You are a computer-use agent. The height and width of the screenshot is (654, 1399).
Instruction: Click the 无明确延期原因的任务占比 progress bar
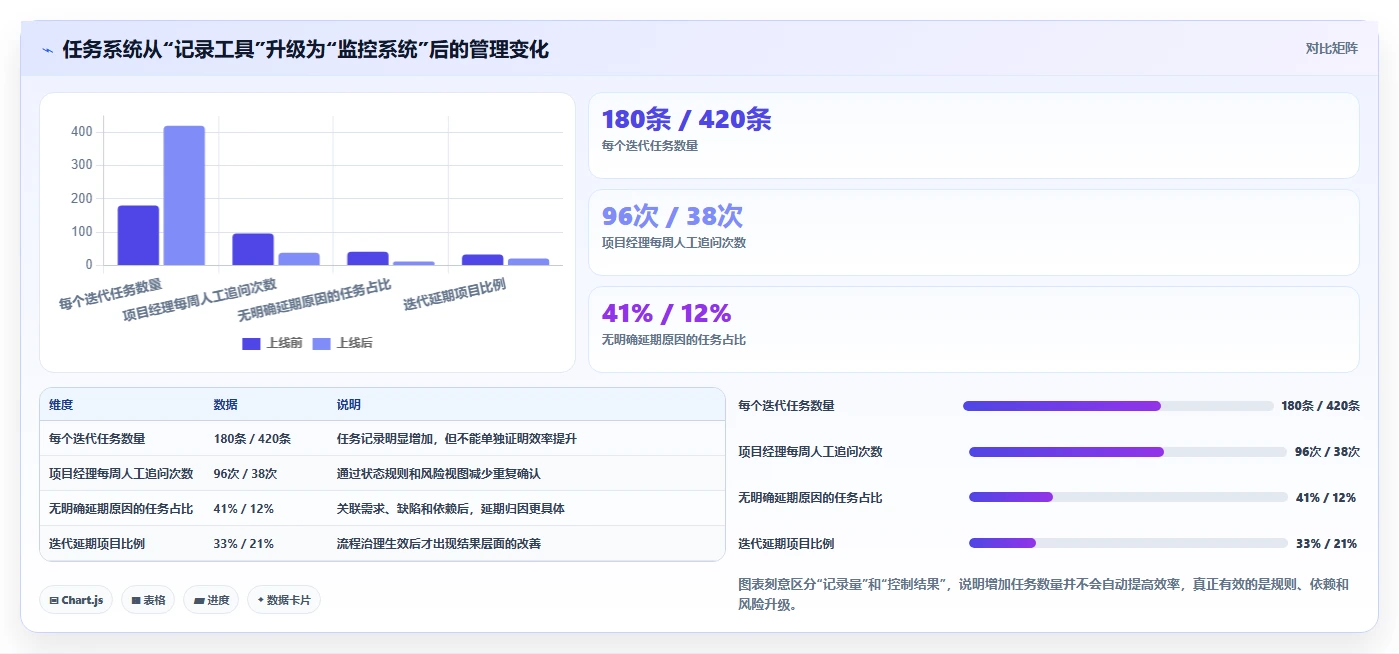click(x=1128, y=497)
